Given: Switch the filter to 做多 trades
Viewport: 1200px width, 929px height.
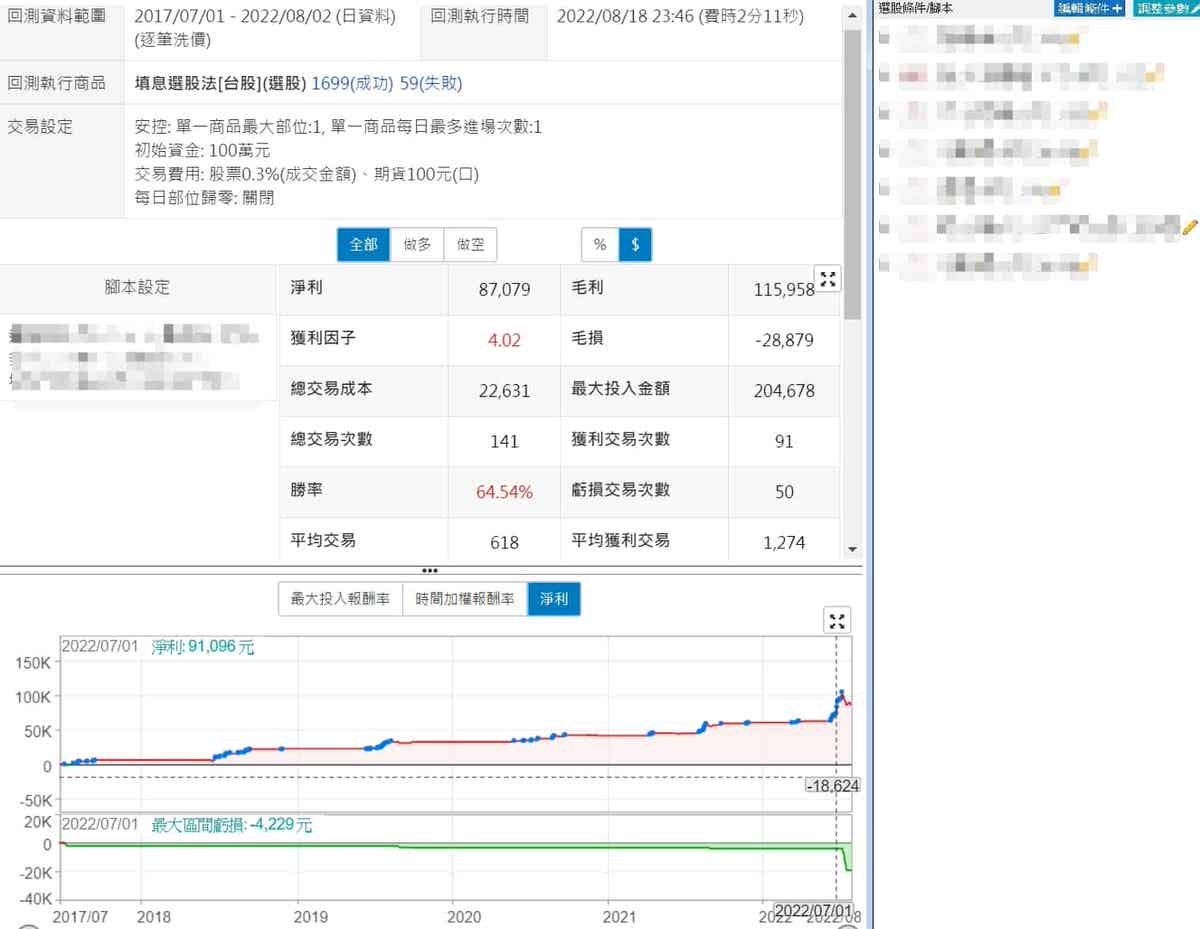Looking at the screenshot, I should pos(417,245).
